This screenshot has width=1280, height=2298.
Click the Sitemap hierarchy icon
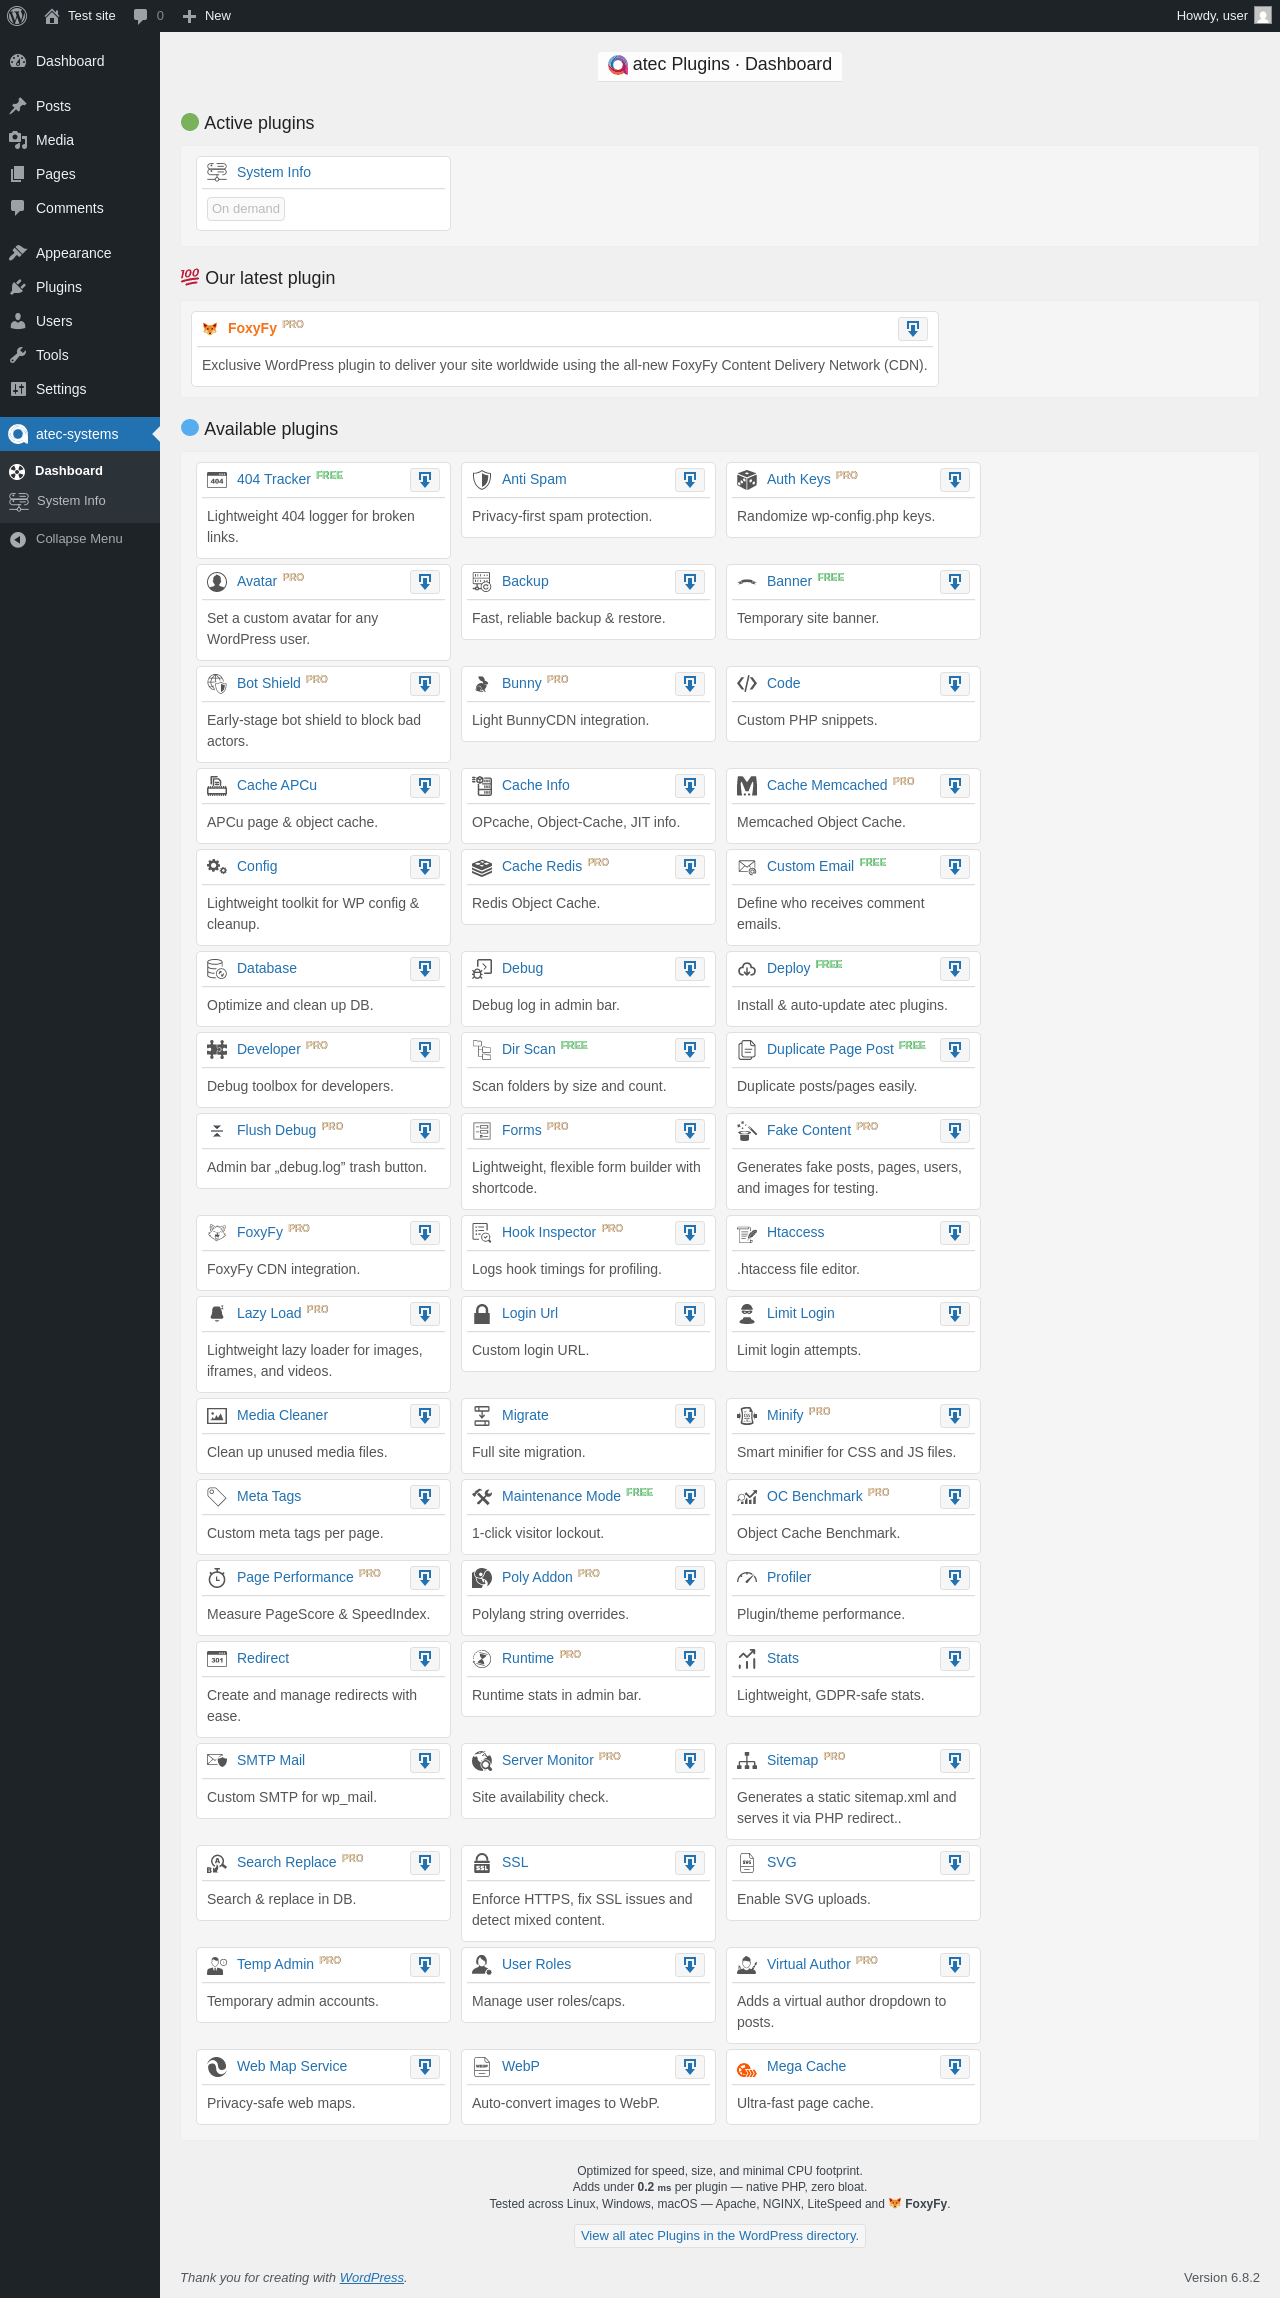point(747,1761)
